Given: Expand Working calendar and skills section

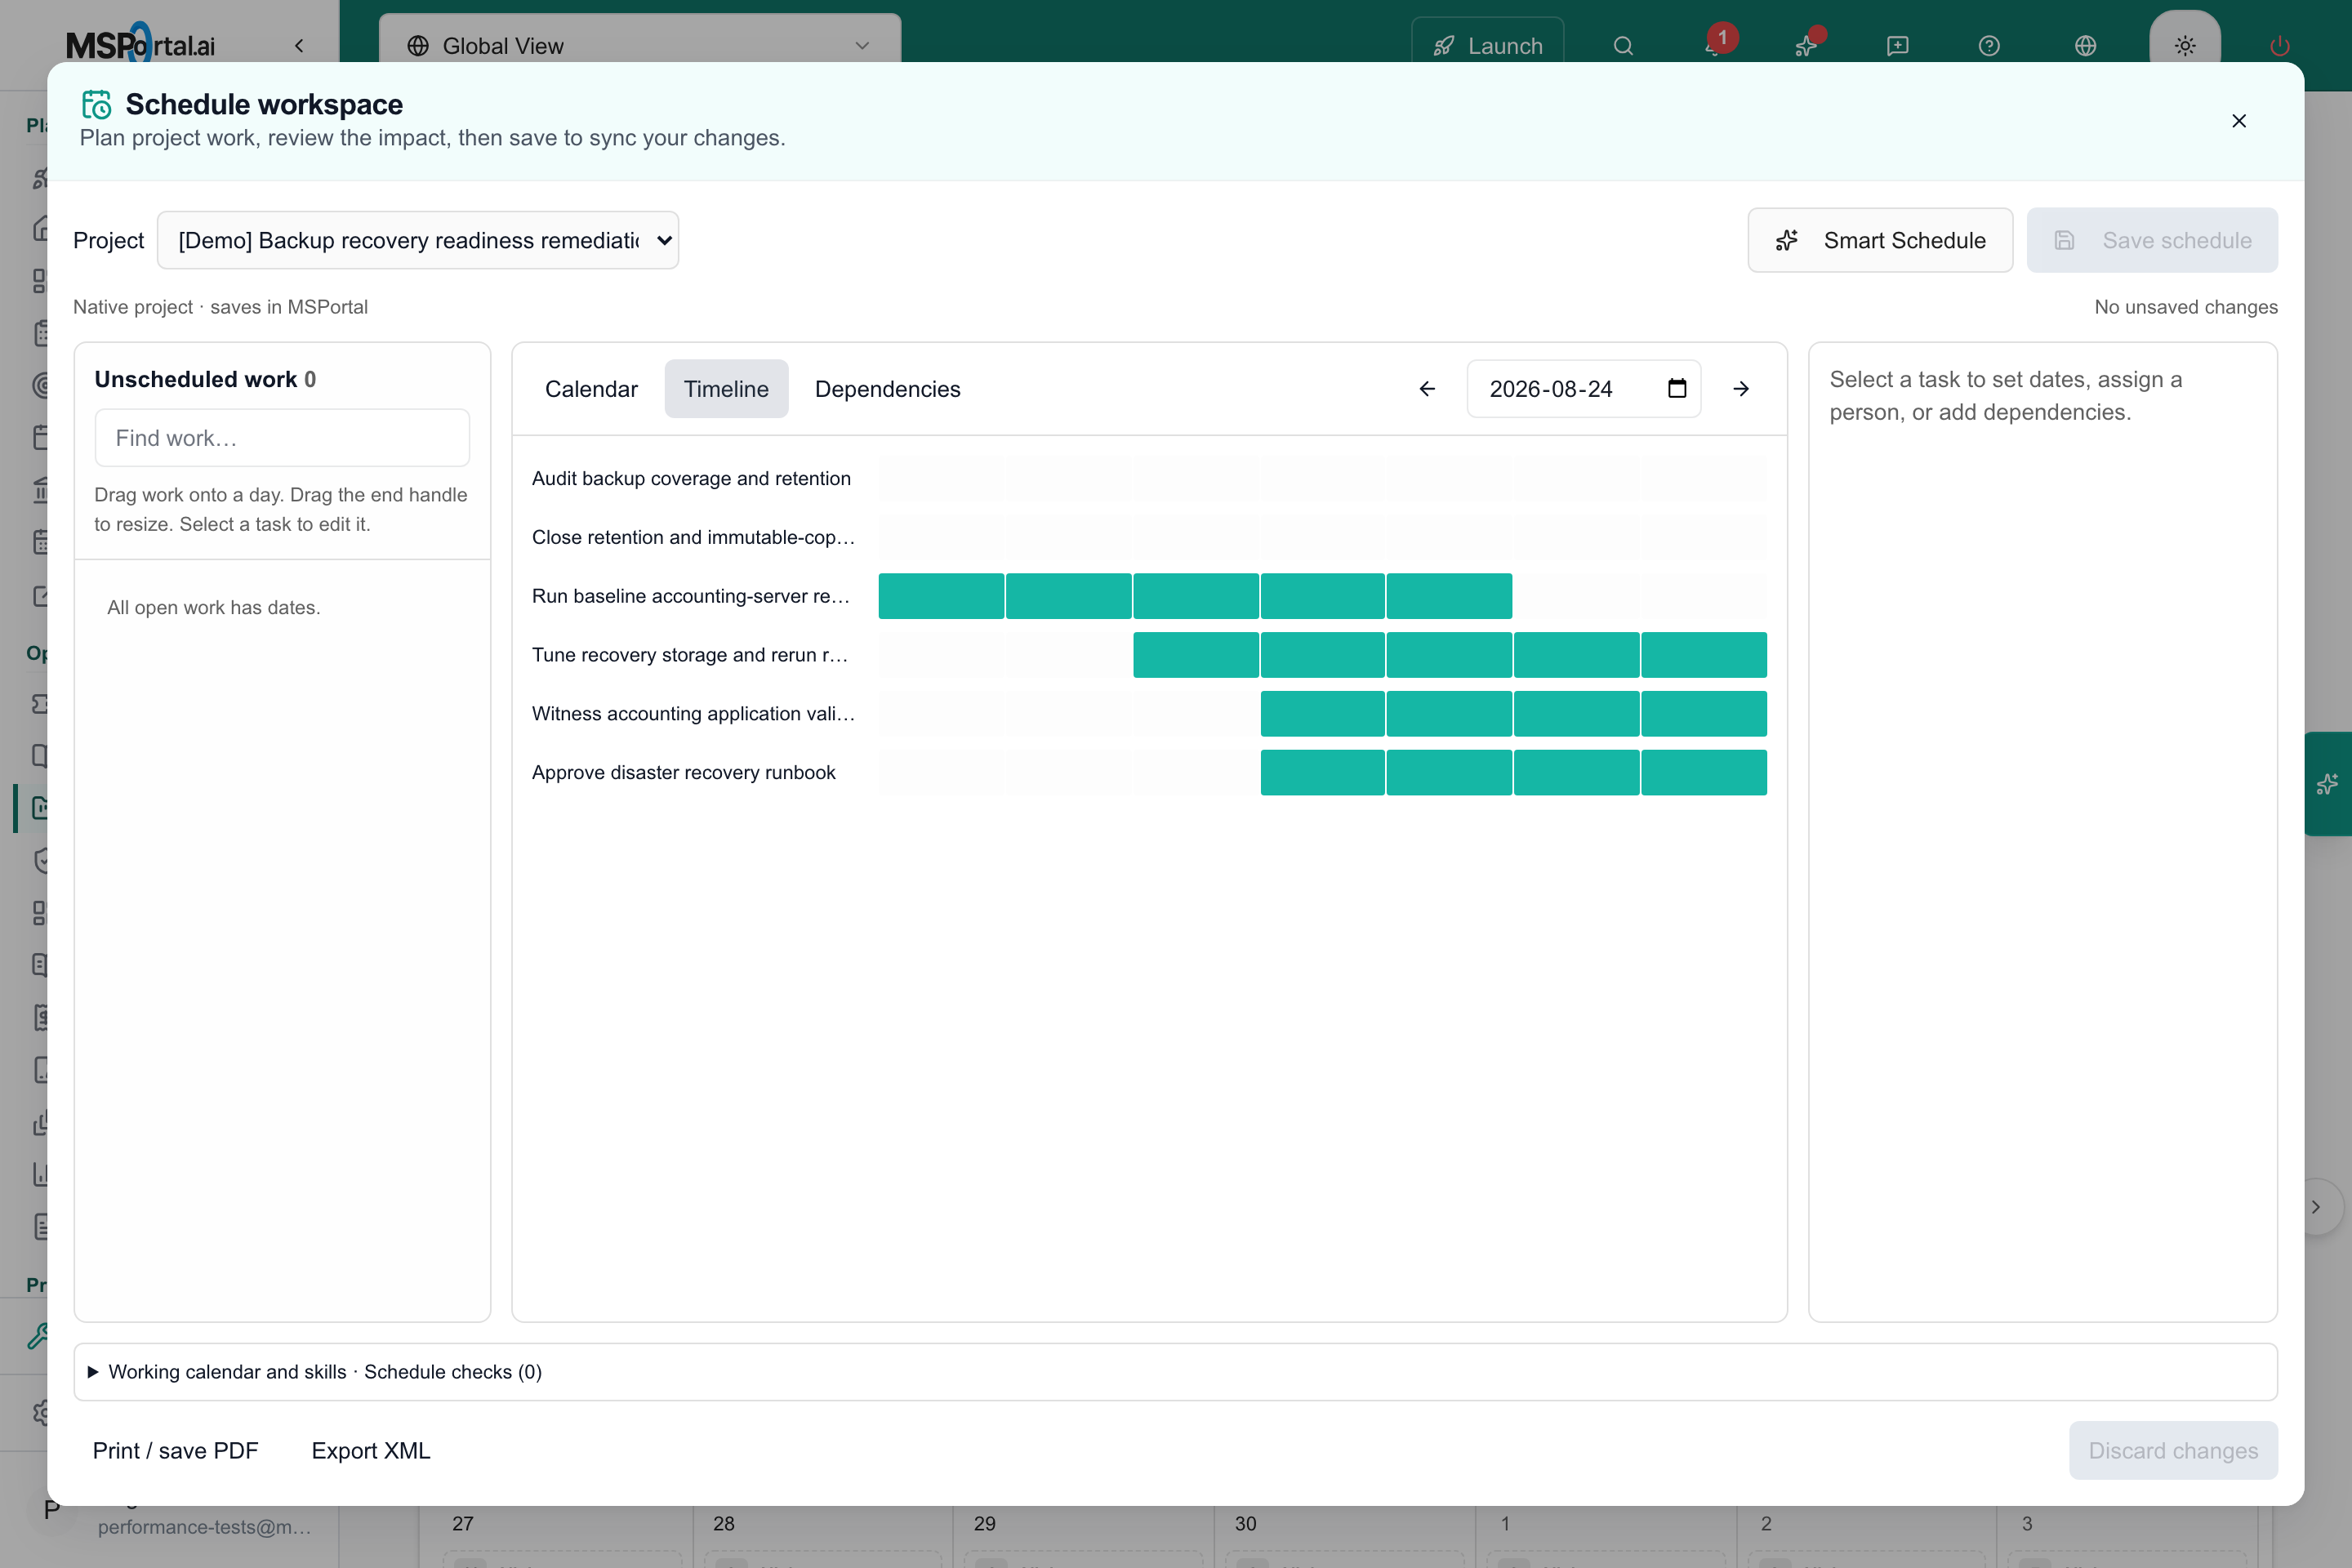Looking at the screenshot, I should pos(1175,1372).
